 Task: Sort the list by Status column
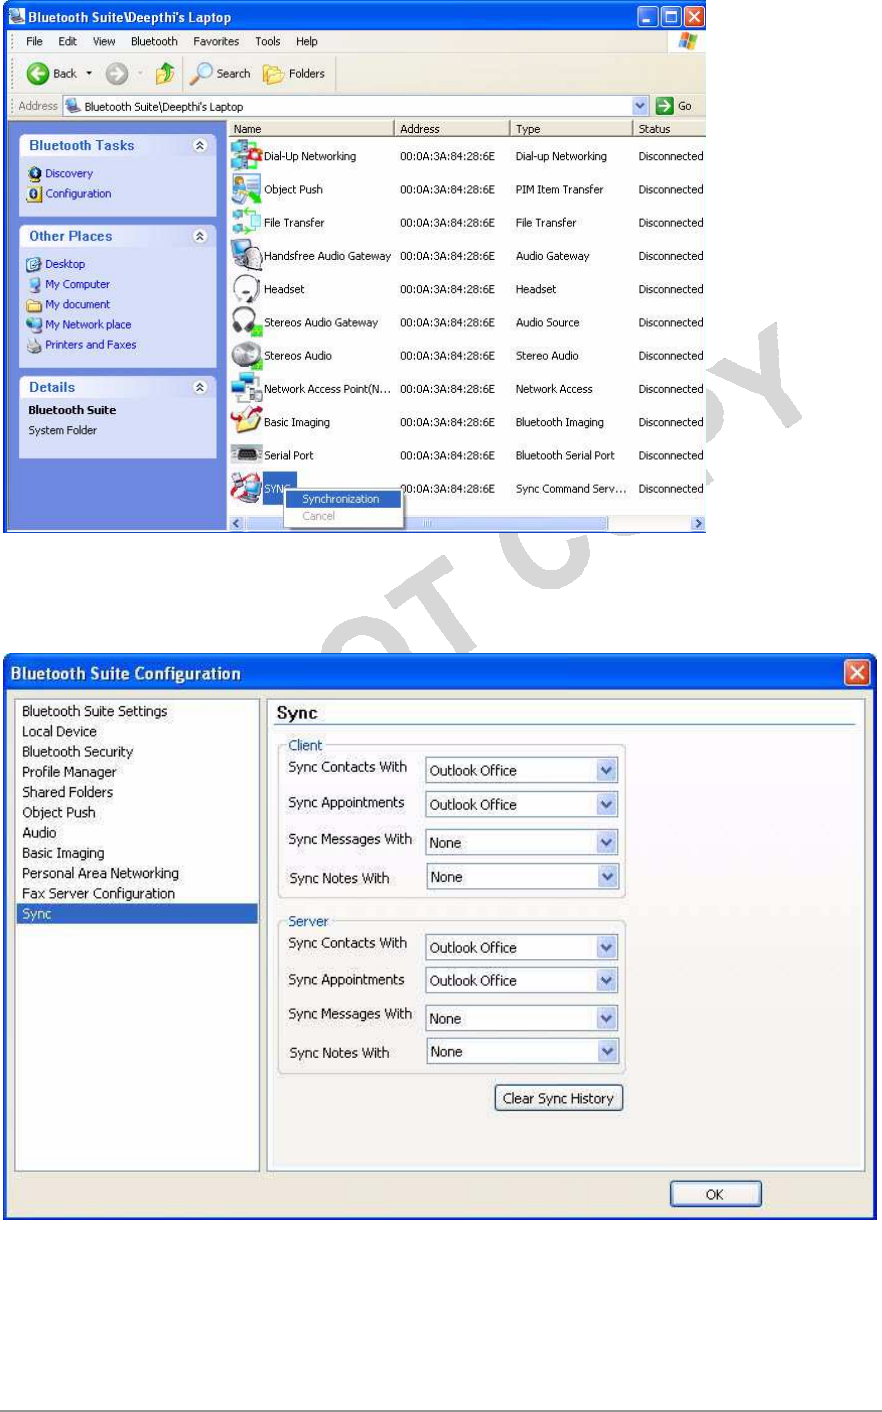pyautogui.click(x=670, y=129)
